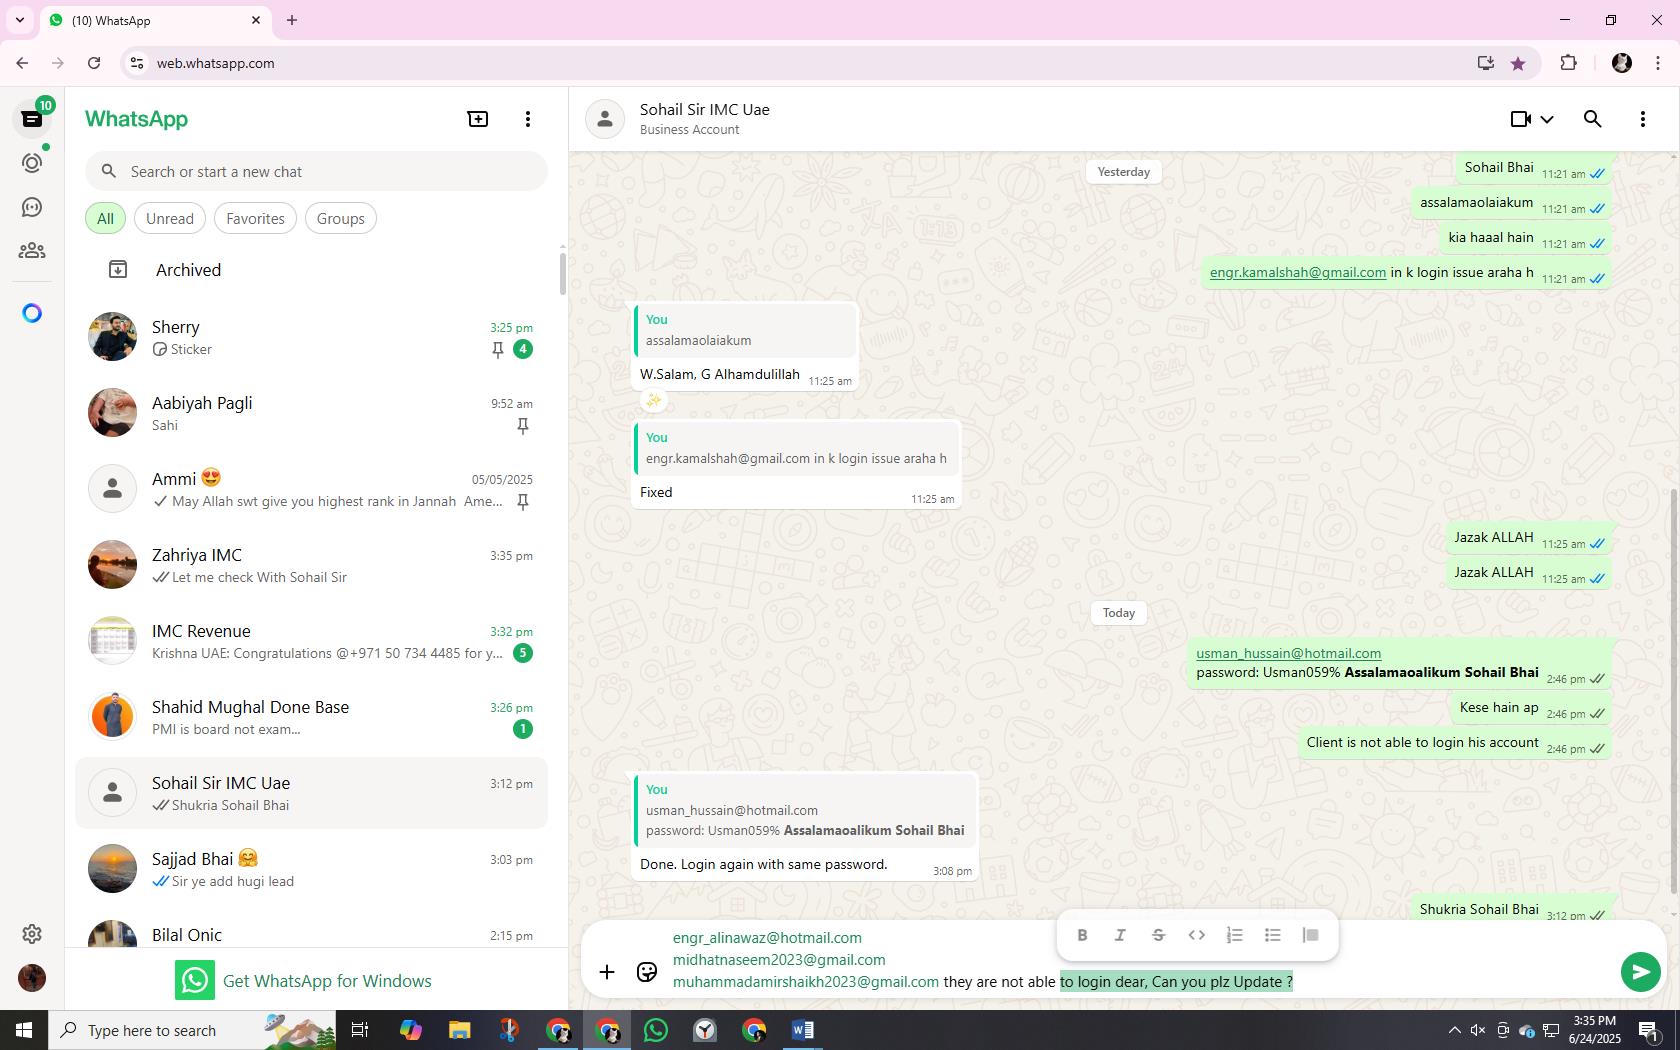Open File Explorer from the taskbar
Viewport: 1680px width, 1050px height.
[x=460, y=1030]
